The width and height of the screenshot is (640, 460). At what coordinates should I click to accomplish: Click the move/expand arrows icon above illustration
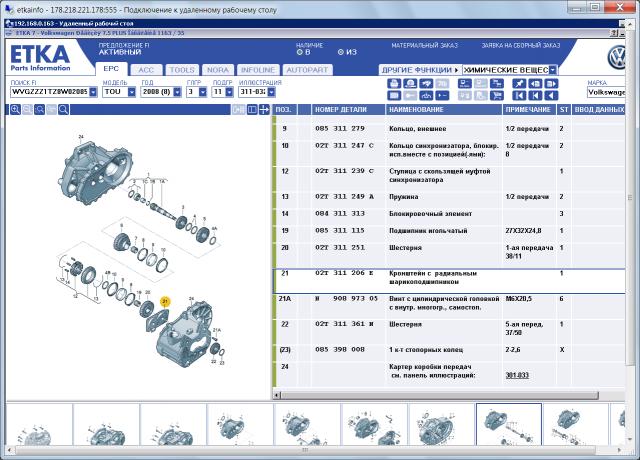click(x=264, y=109)
